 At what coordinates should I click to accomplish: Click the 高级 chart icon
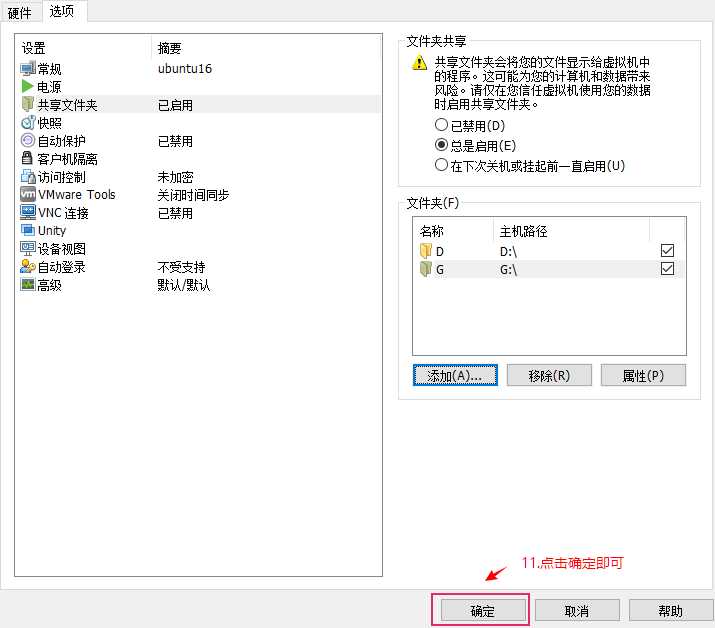pyautogui.click(x=28, y=285)
